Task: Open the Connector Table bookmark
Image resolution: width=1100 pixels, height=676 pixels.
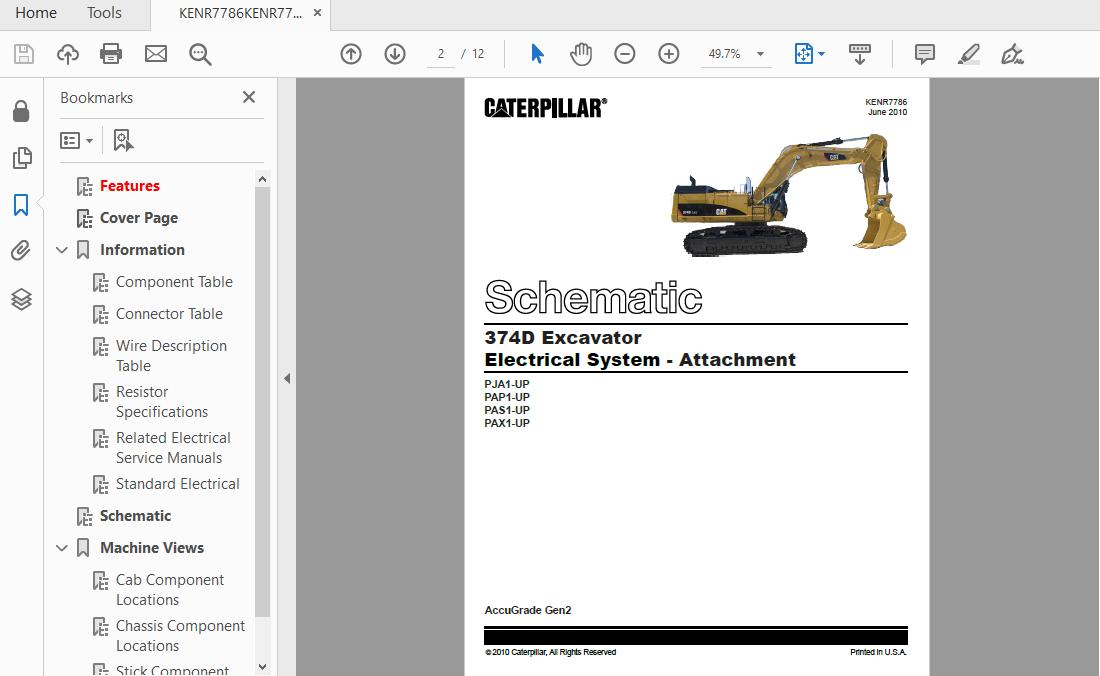Action: click(169, 314)
